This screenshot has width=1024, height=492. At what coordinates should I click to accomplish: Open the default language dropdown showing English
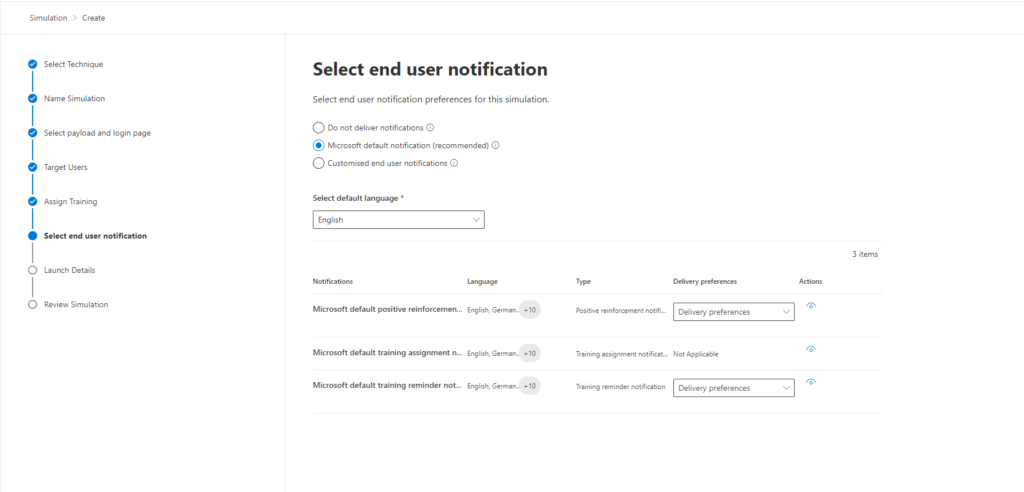[398, 220]
